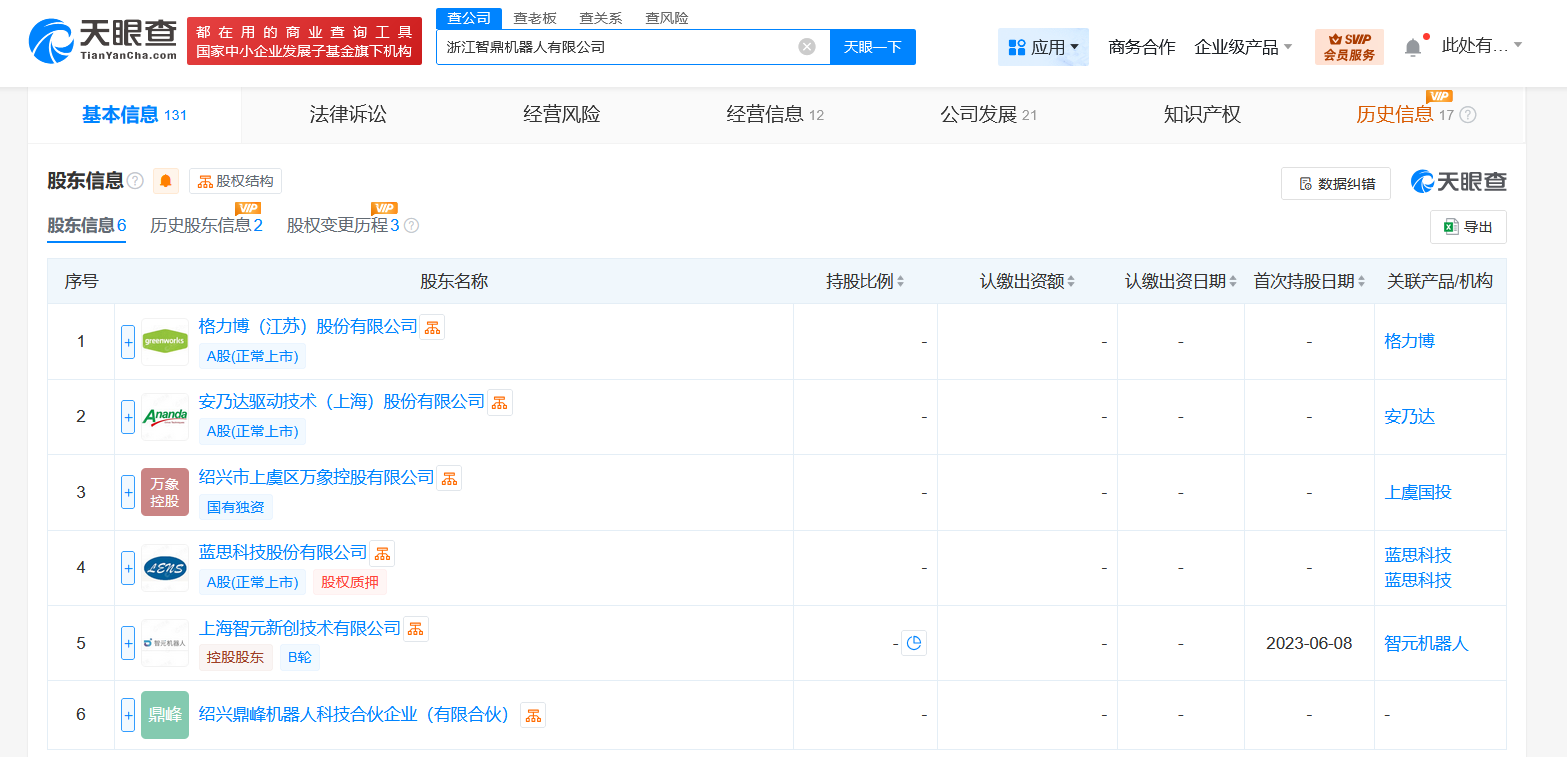Open the 商务合作 link
1567x757 pixels.
[1142, 47]
